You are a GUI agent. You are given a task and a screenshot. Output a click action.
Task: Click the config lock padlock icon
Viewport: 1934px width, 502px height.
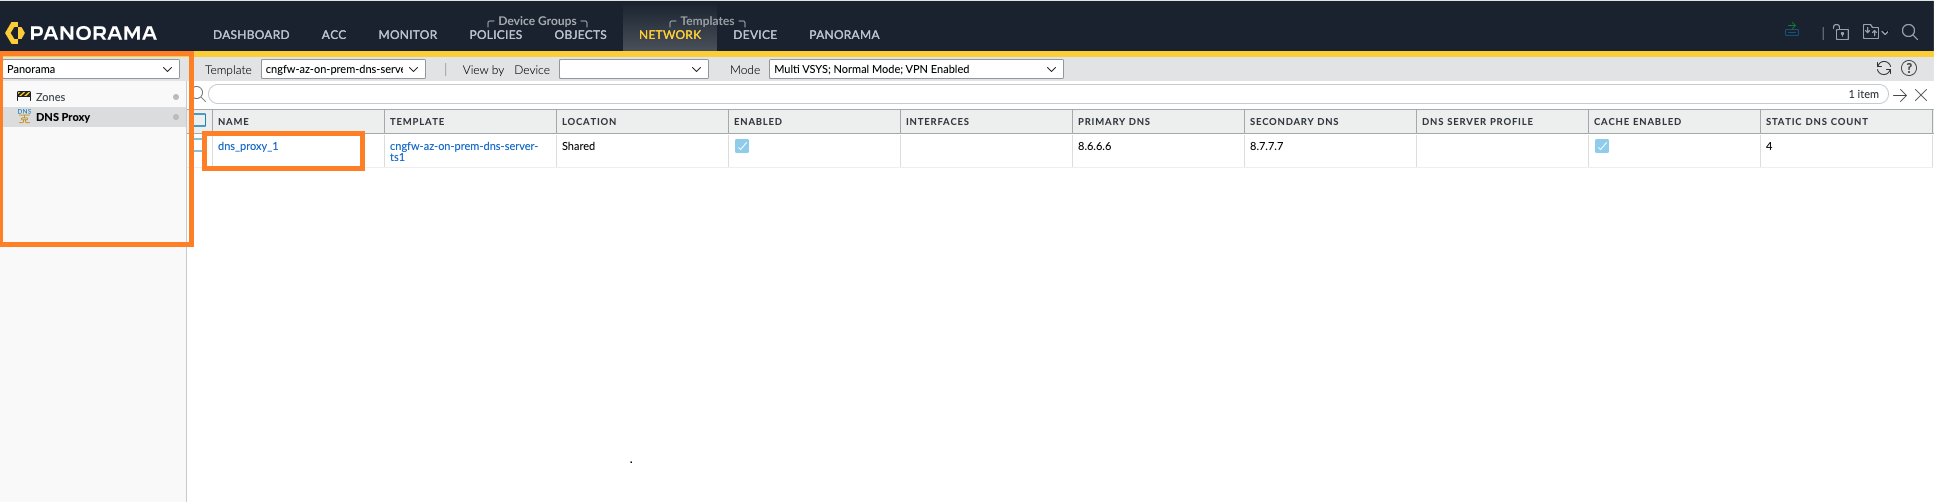1841,33
